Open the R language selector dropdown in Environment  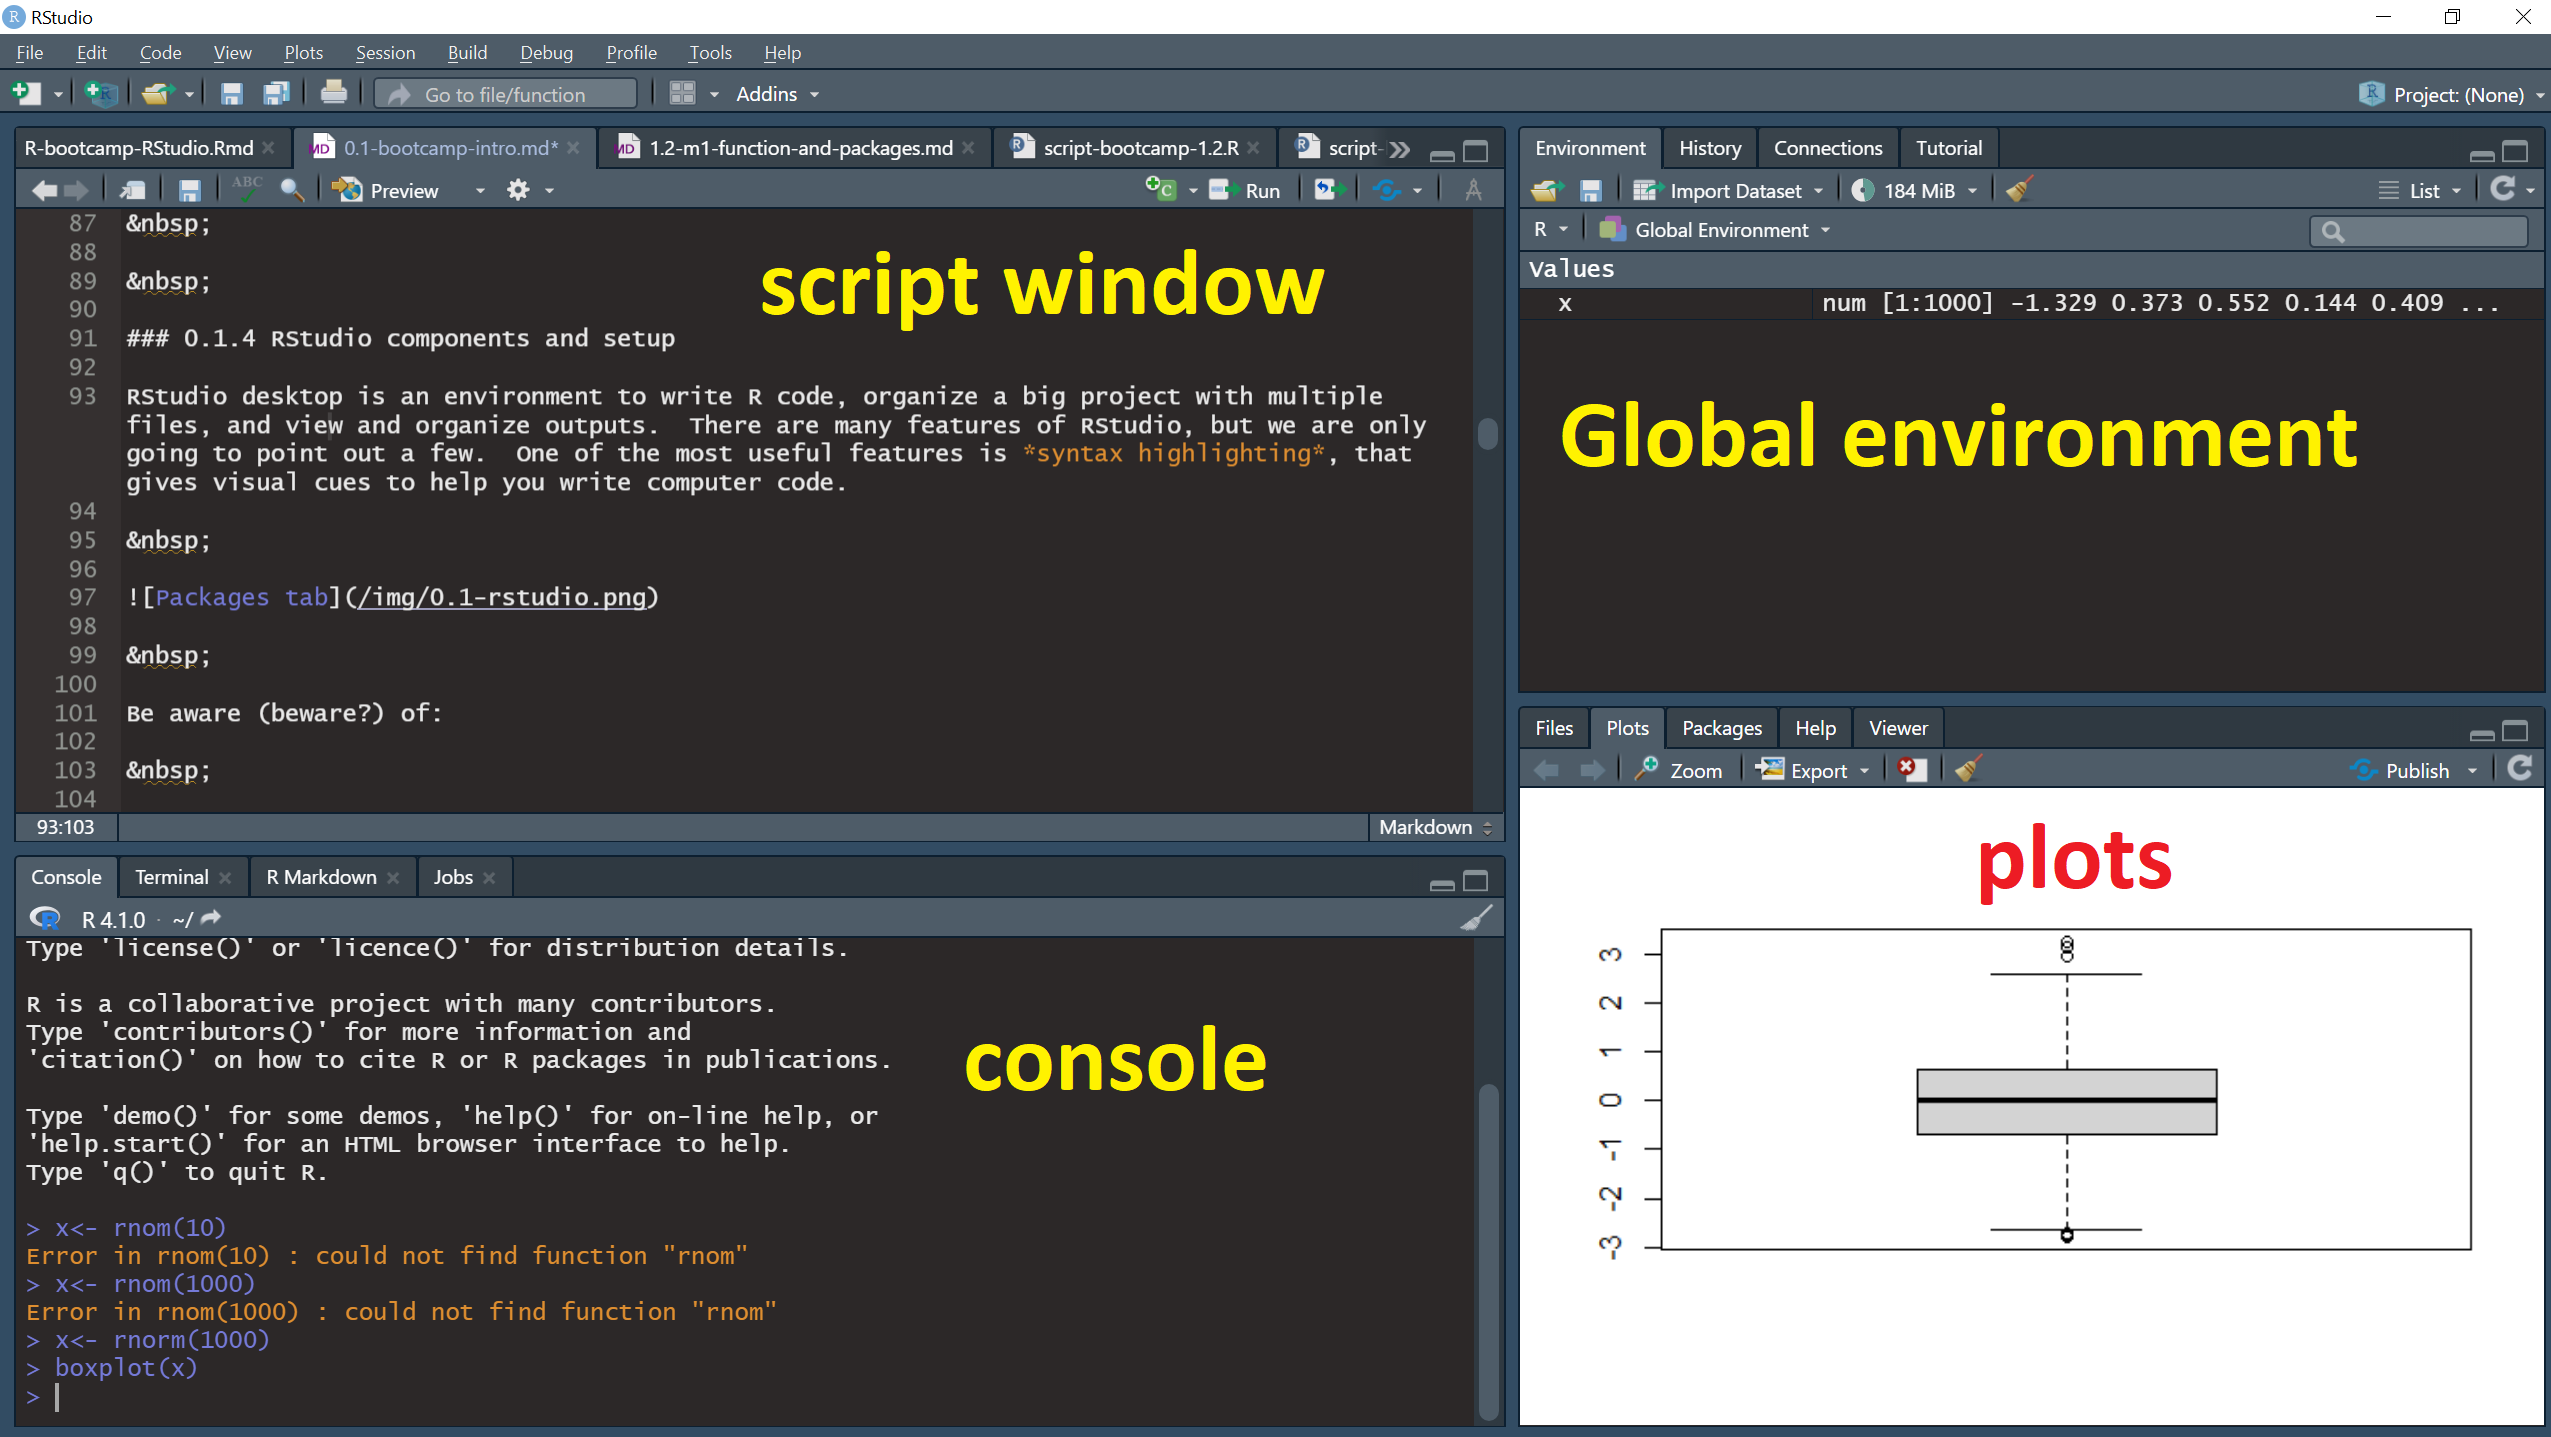1551,230
